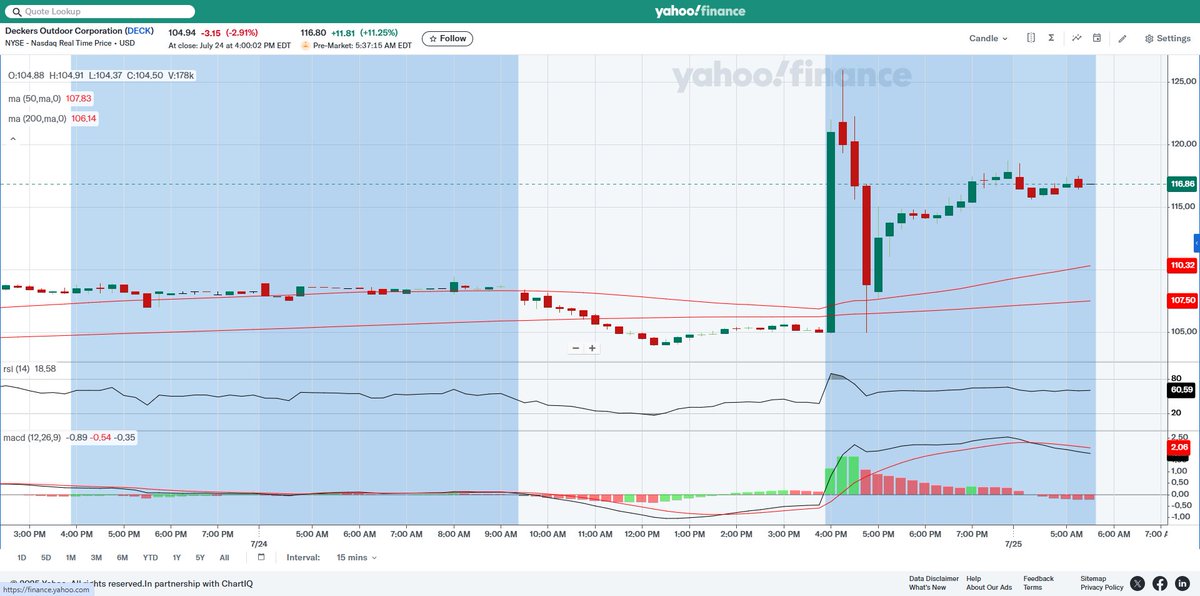Open the sigma indicators icon
The image size is (1200, 596).
click(x=1051, y=38)
